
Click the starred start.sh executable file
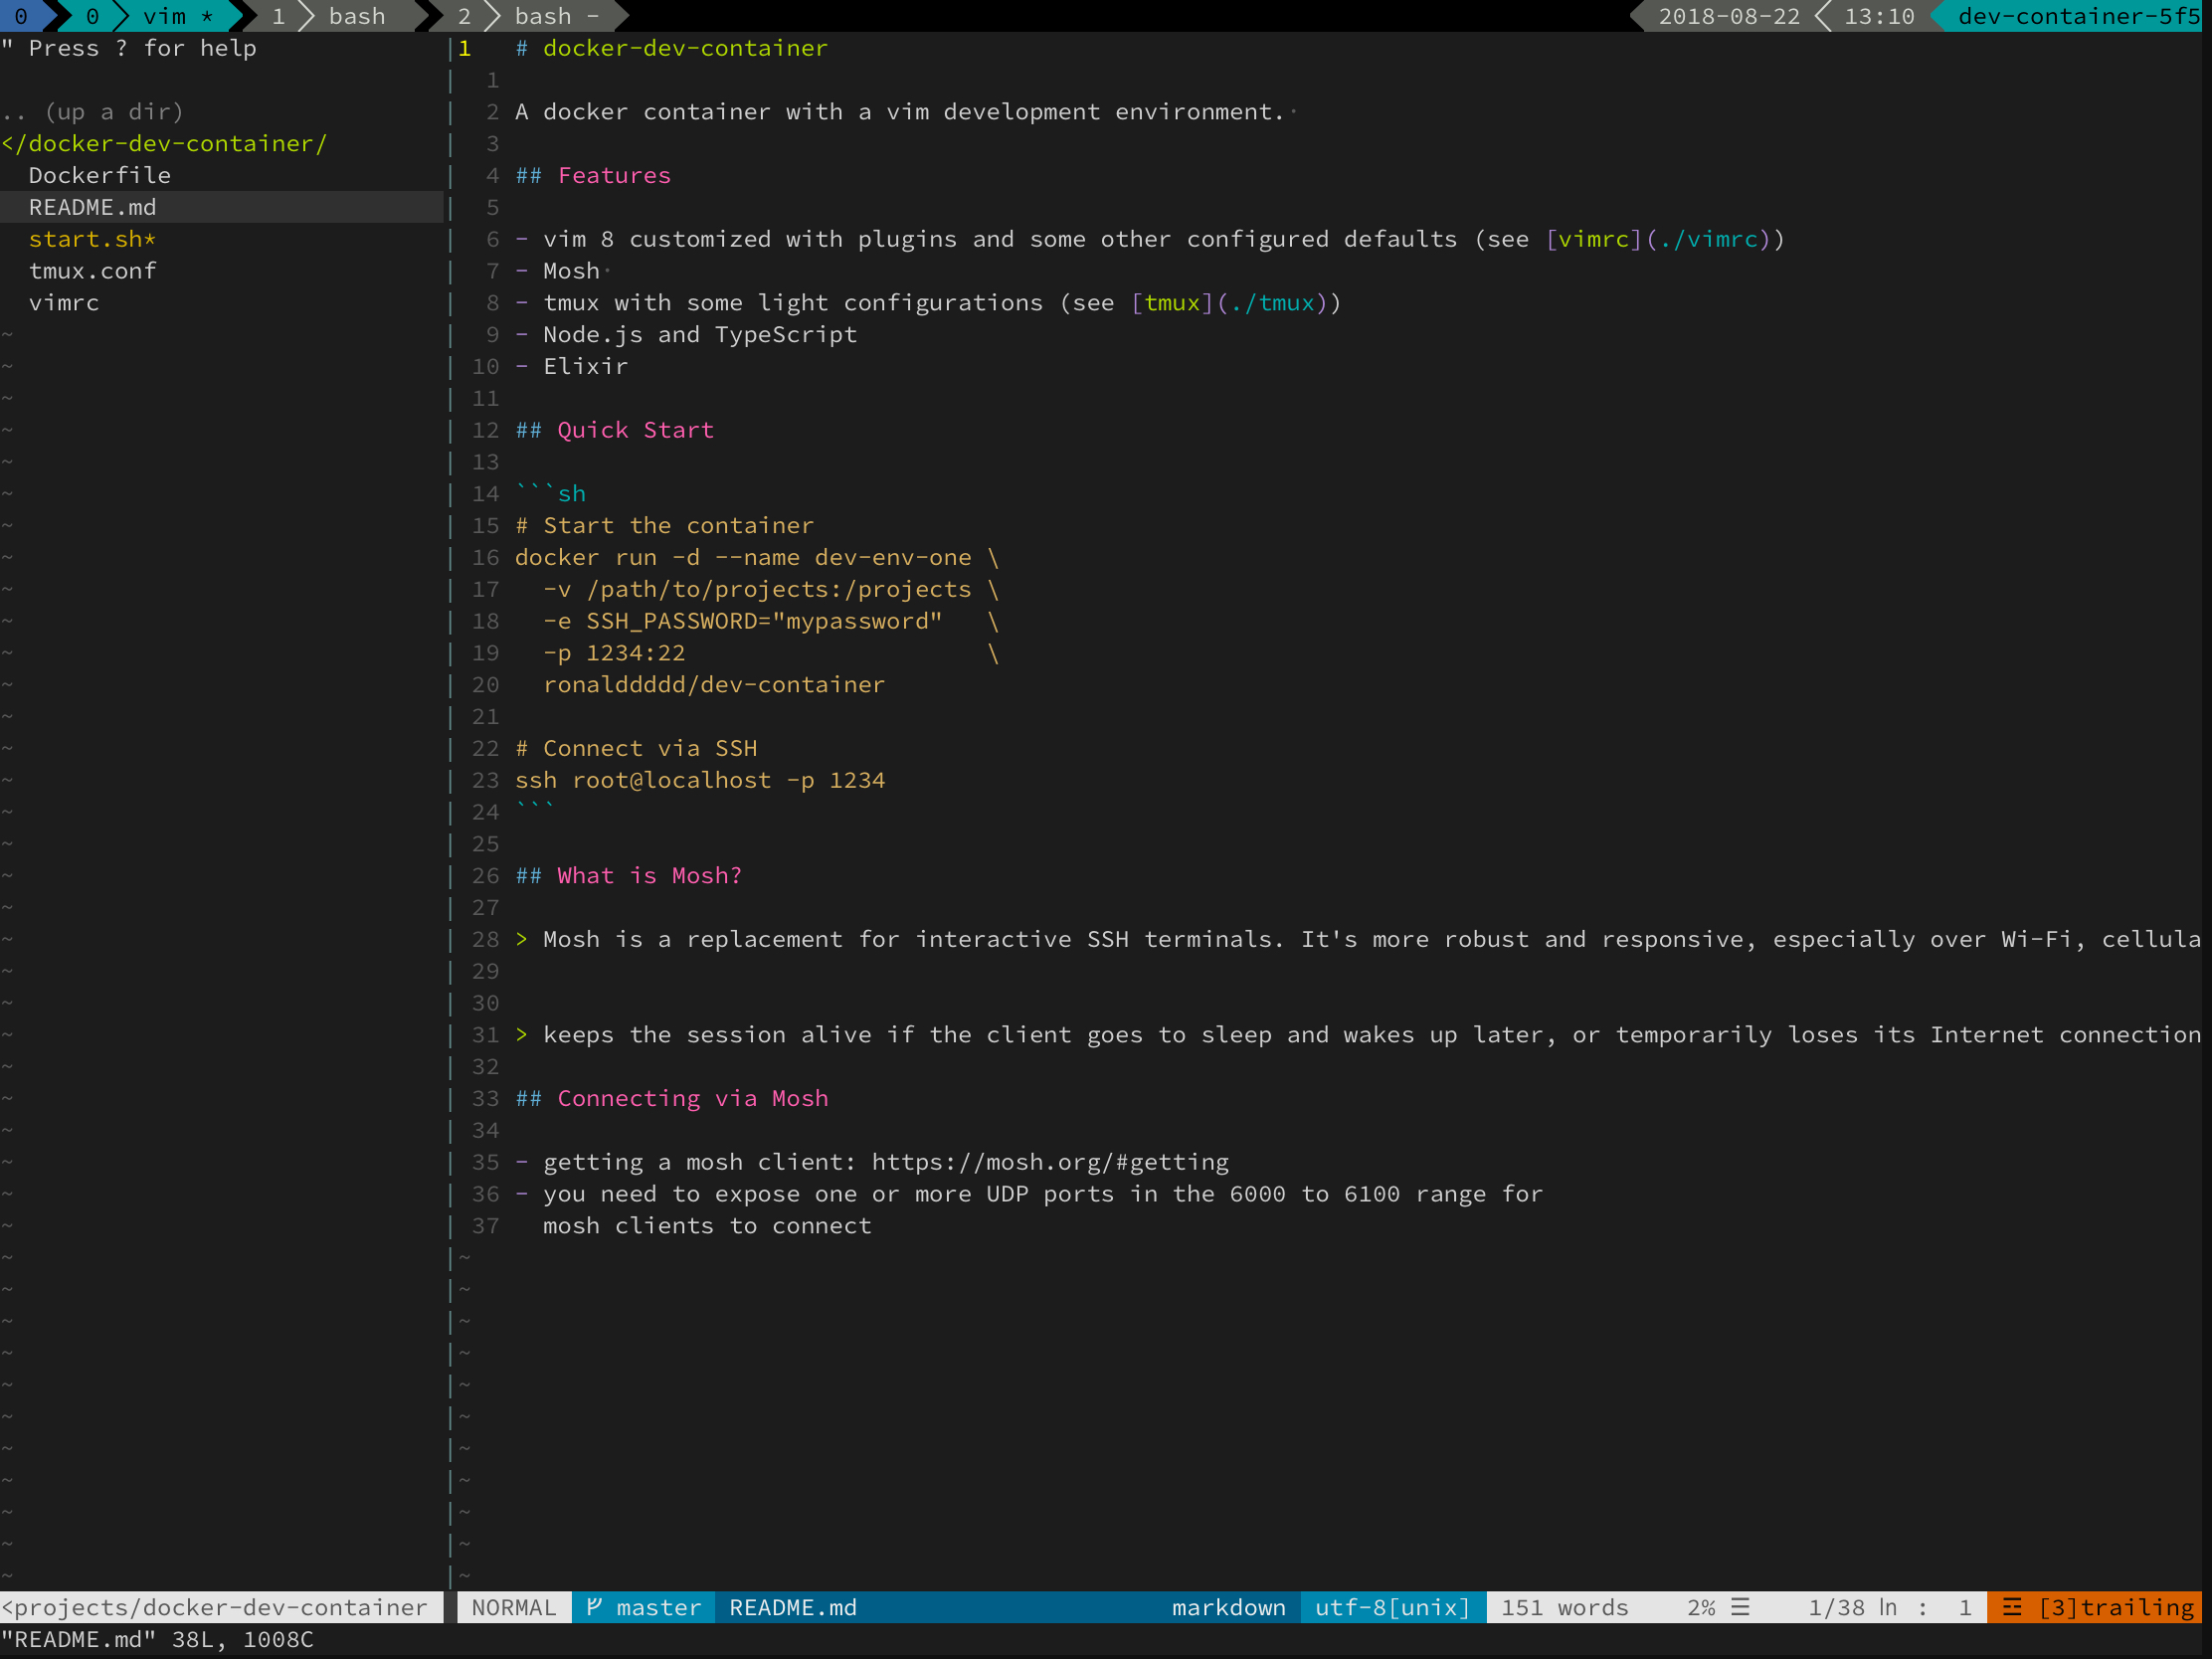[92, 239]
